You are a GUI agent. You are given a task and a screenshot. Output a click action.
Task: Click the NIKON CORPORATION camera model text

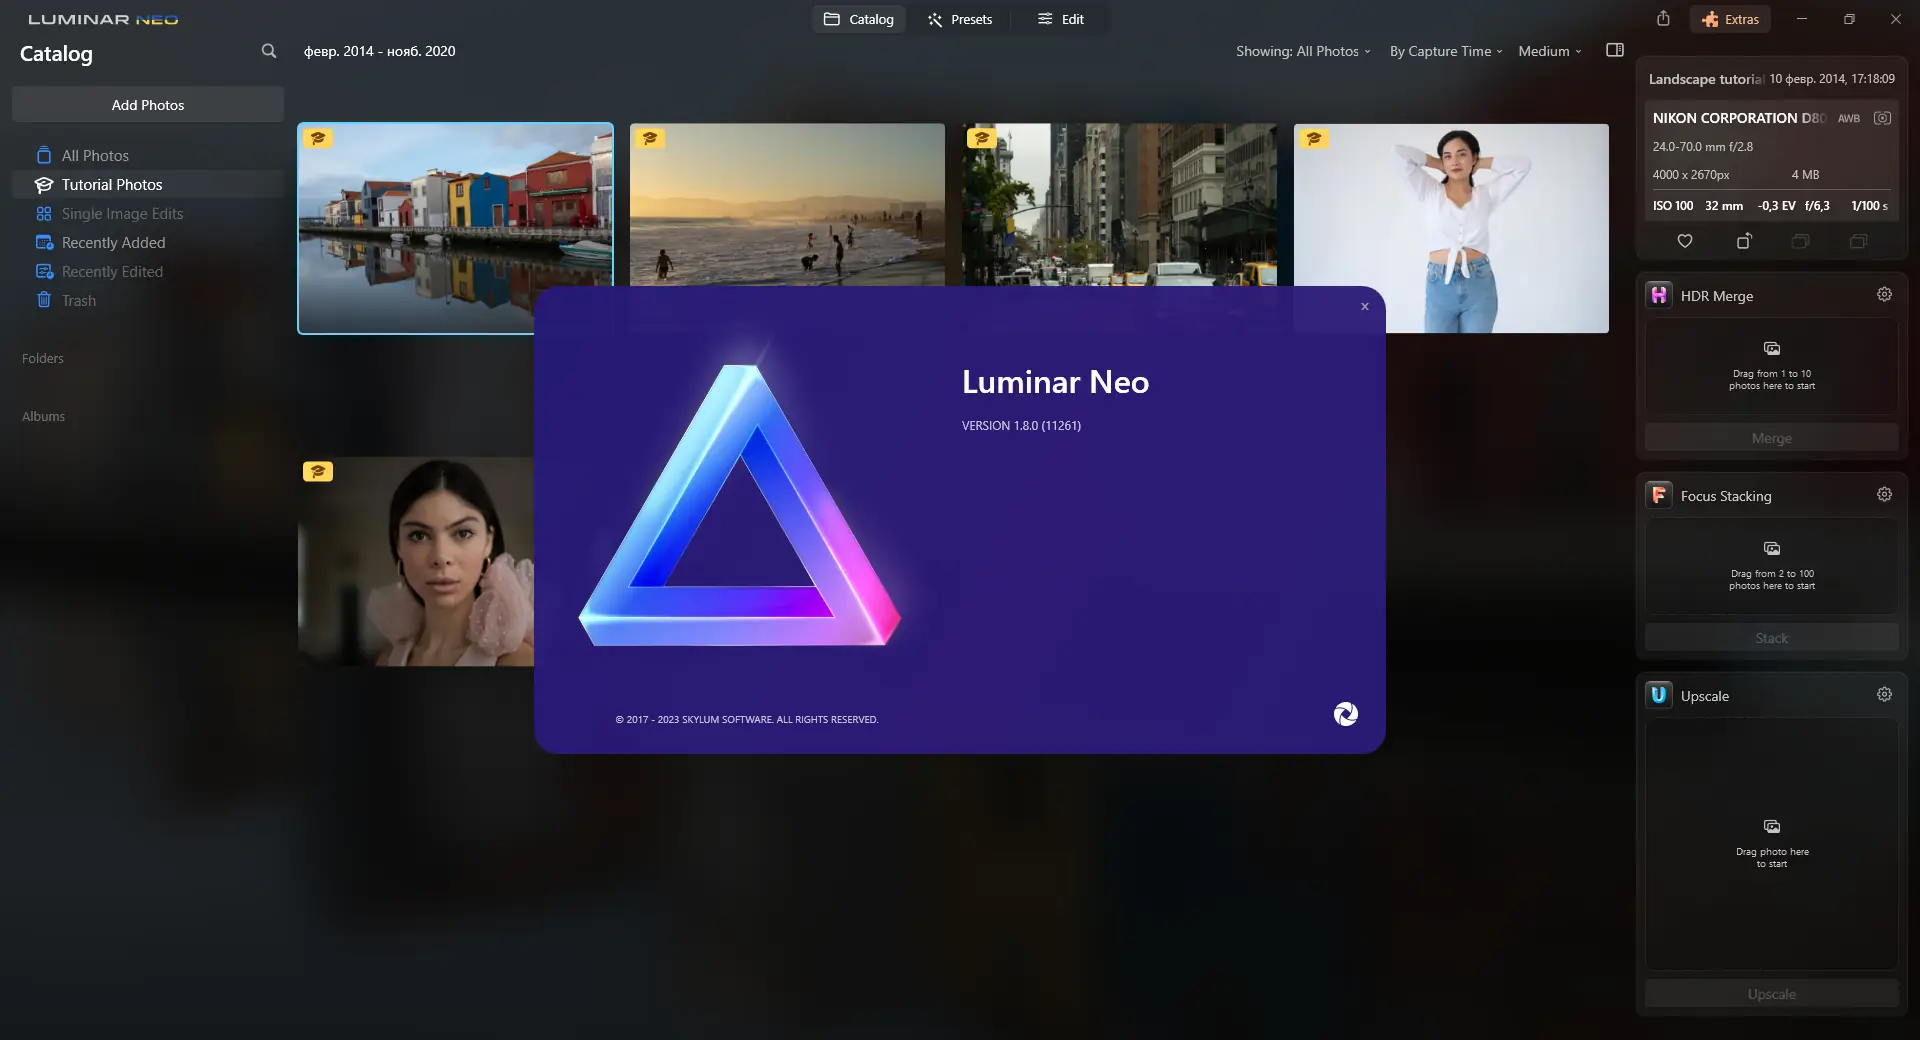click(x=1739, y=118)
